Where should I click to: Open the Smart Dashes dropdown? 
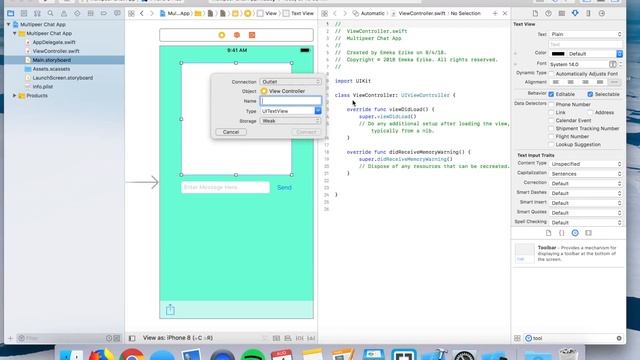tap(586, 193)
